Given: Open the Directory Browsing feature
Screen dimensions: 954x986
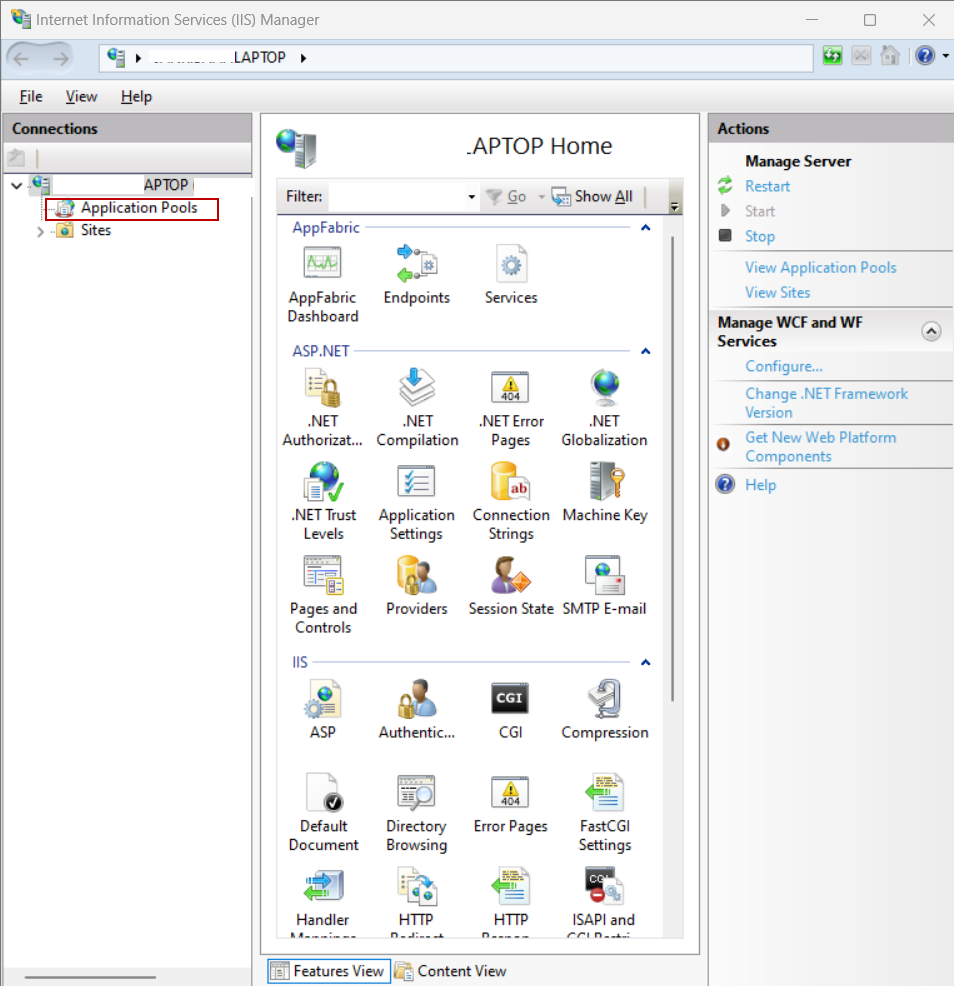Looking at the screenshot, I should (x=416, y=813).
